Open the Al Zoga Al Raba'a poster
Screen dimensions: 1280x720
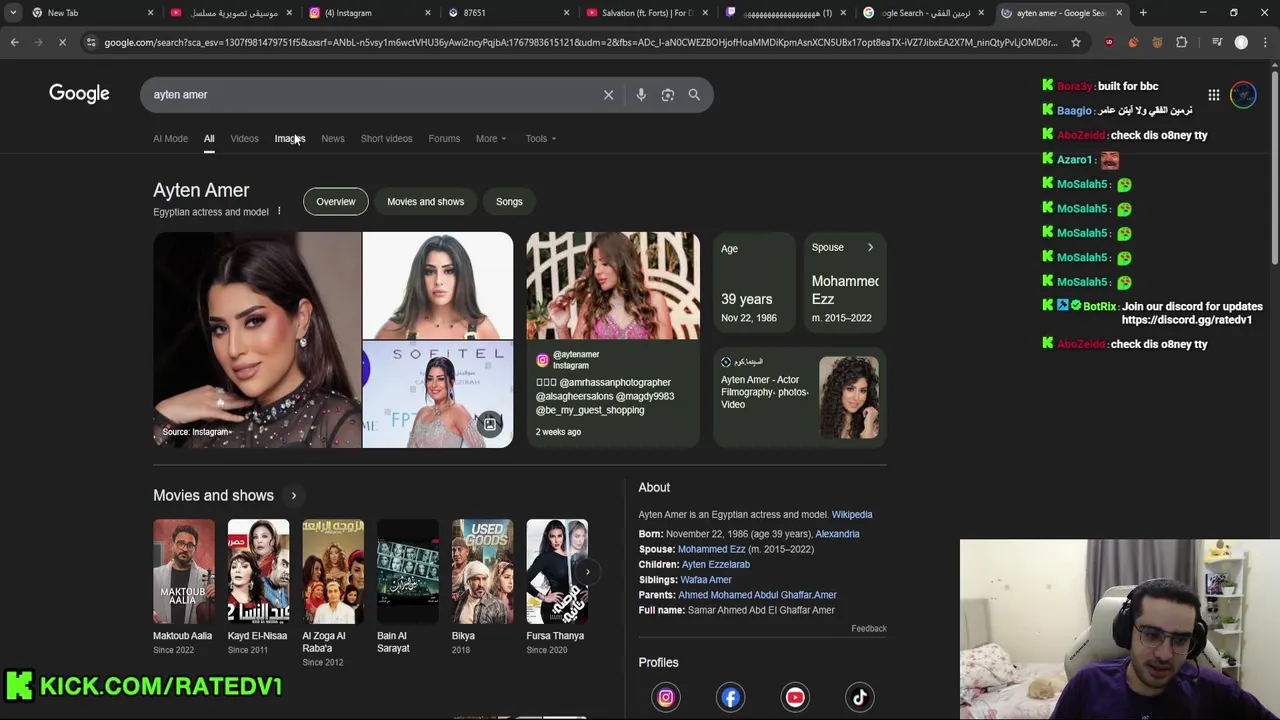click(333, 572)
